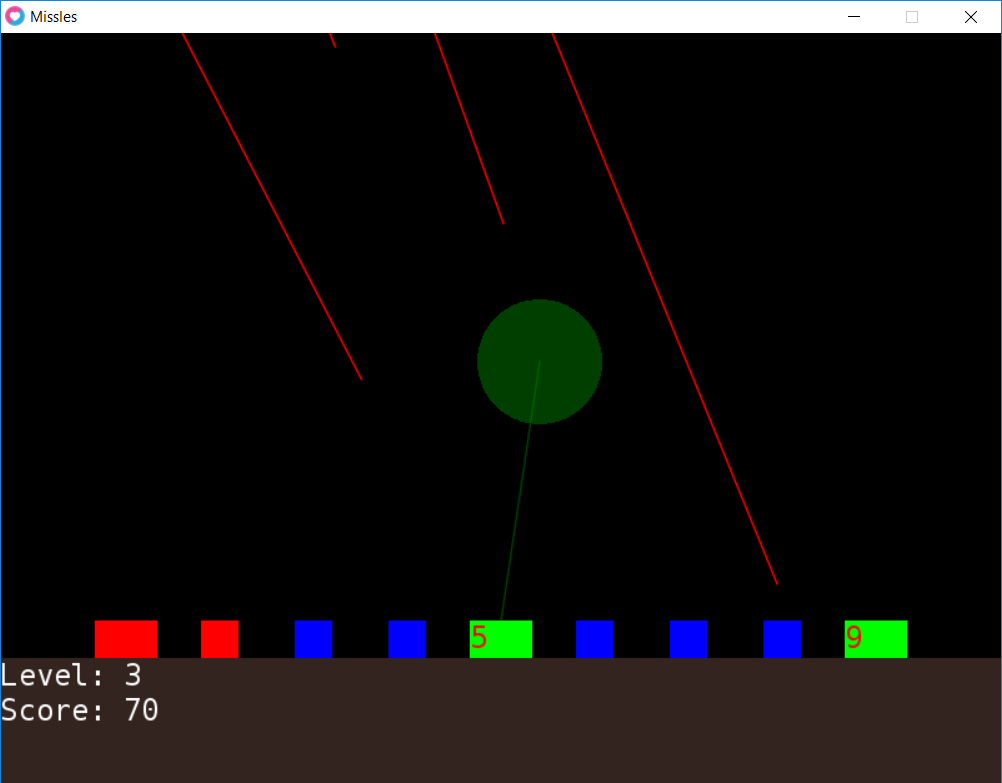Select the green missile base labeled 9

(x=875, y=639)
